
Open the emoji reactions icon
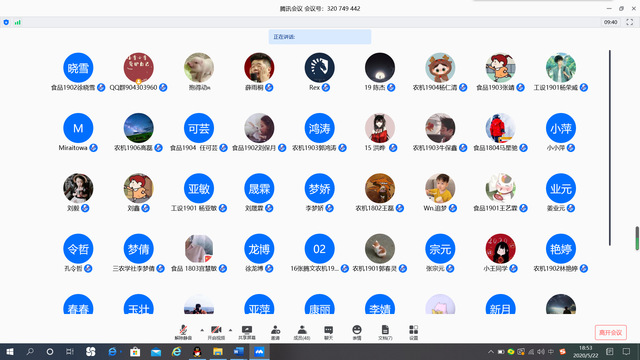pos(357,332)
